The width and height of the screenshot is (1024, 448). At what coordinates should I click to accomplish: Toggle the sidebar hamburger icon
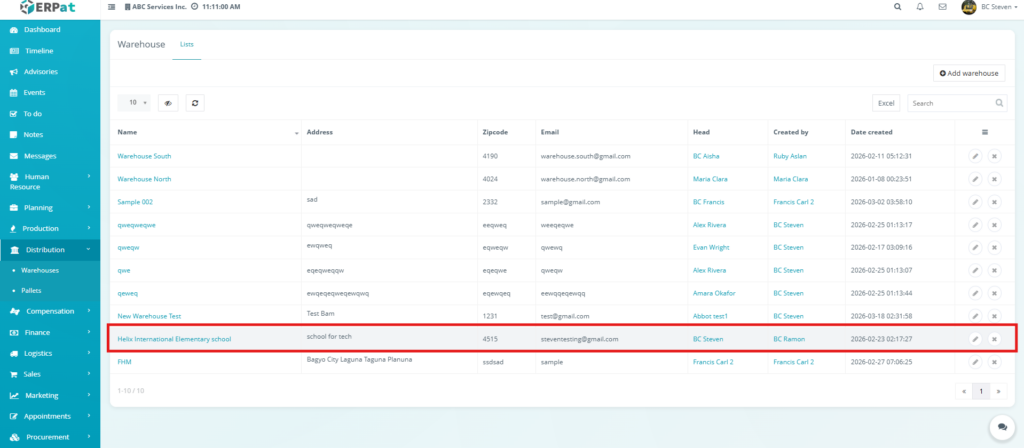[111, 7]
